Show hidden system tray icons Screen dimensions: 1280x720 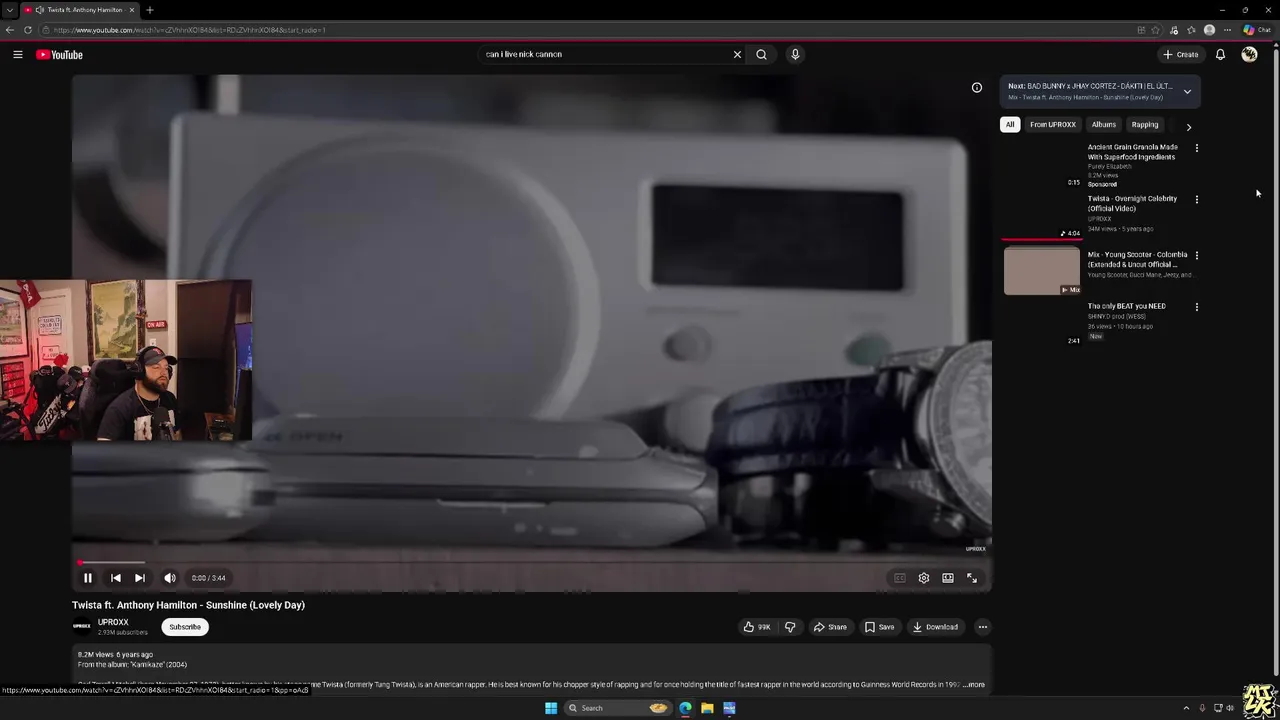coord(1186,708)
